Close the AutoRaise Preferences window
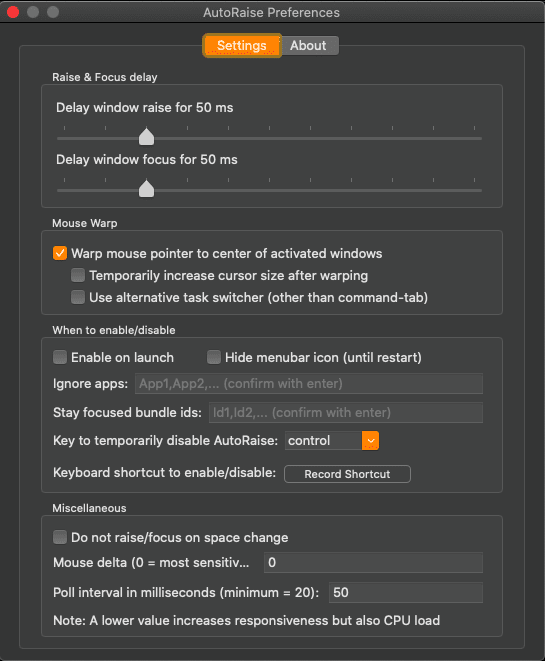 pyautogui.click(x=13, y=12)
